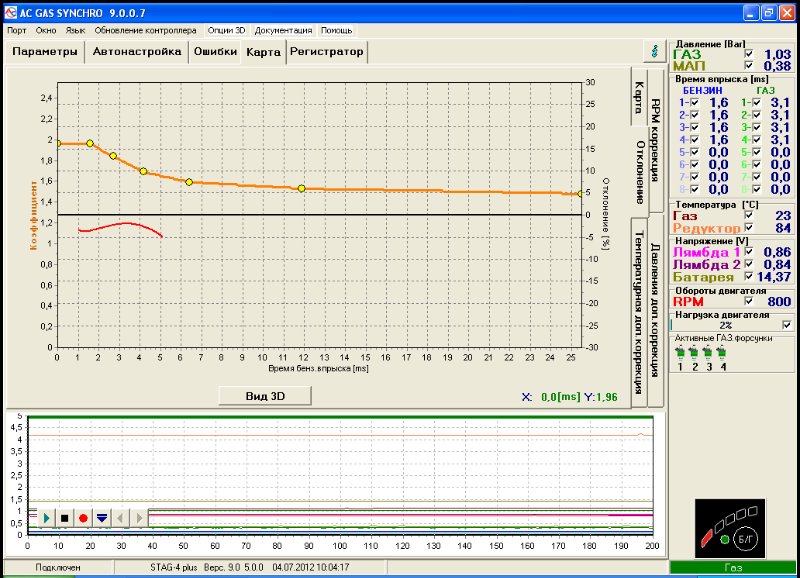The image size is (800, 578).
Task: Uncheck the RPM display checkbox
Action: 751,300
